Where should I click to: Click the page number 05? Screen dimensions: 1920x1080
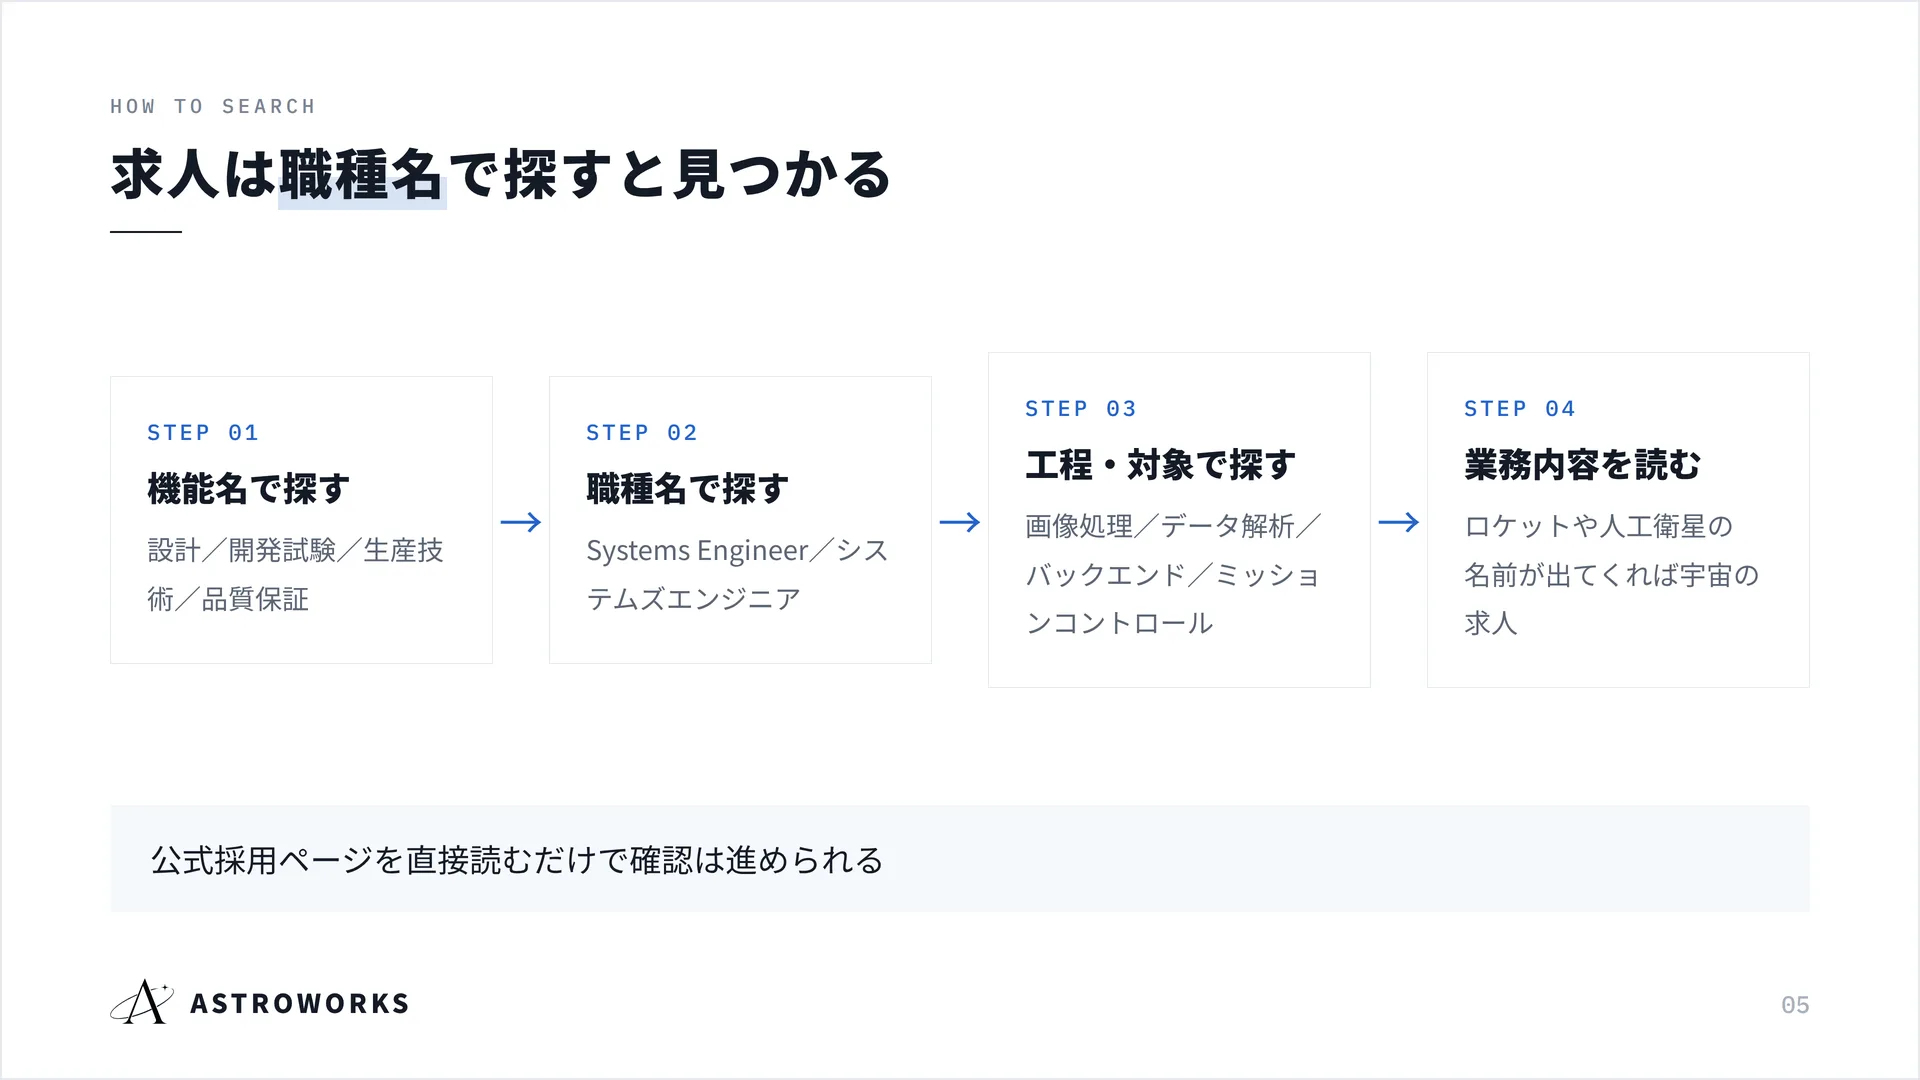[1795, 1005]
